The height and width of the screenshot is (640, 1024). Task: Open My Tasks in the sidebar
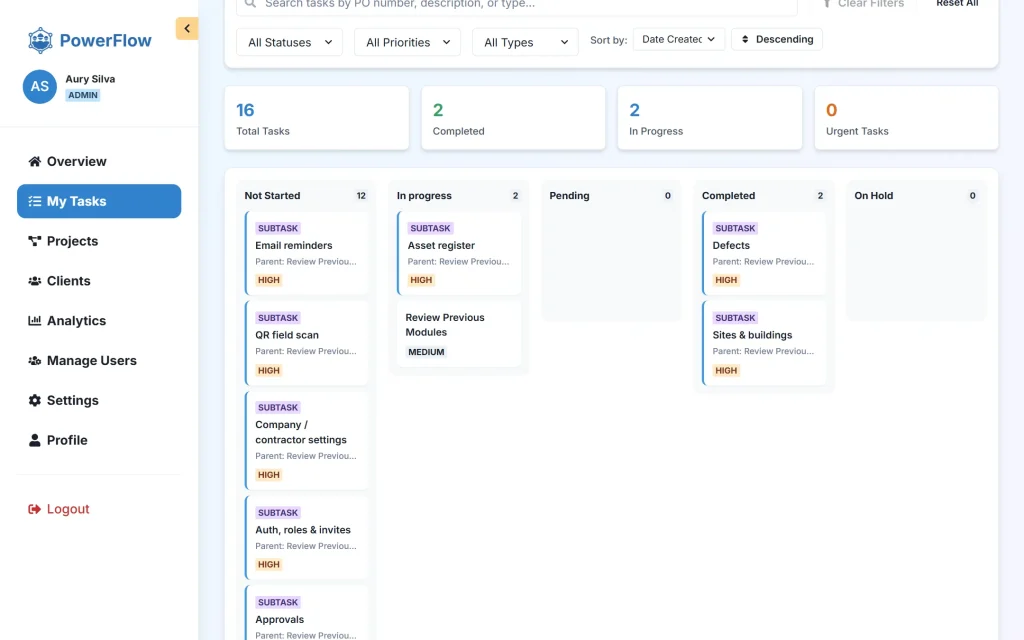click(x=99, y=201)
